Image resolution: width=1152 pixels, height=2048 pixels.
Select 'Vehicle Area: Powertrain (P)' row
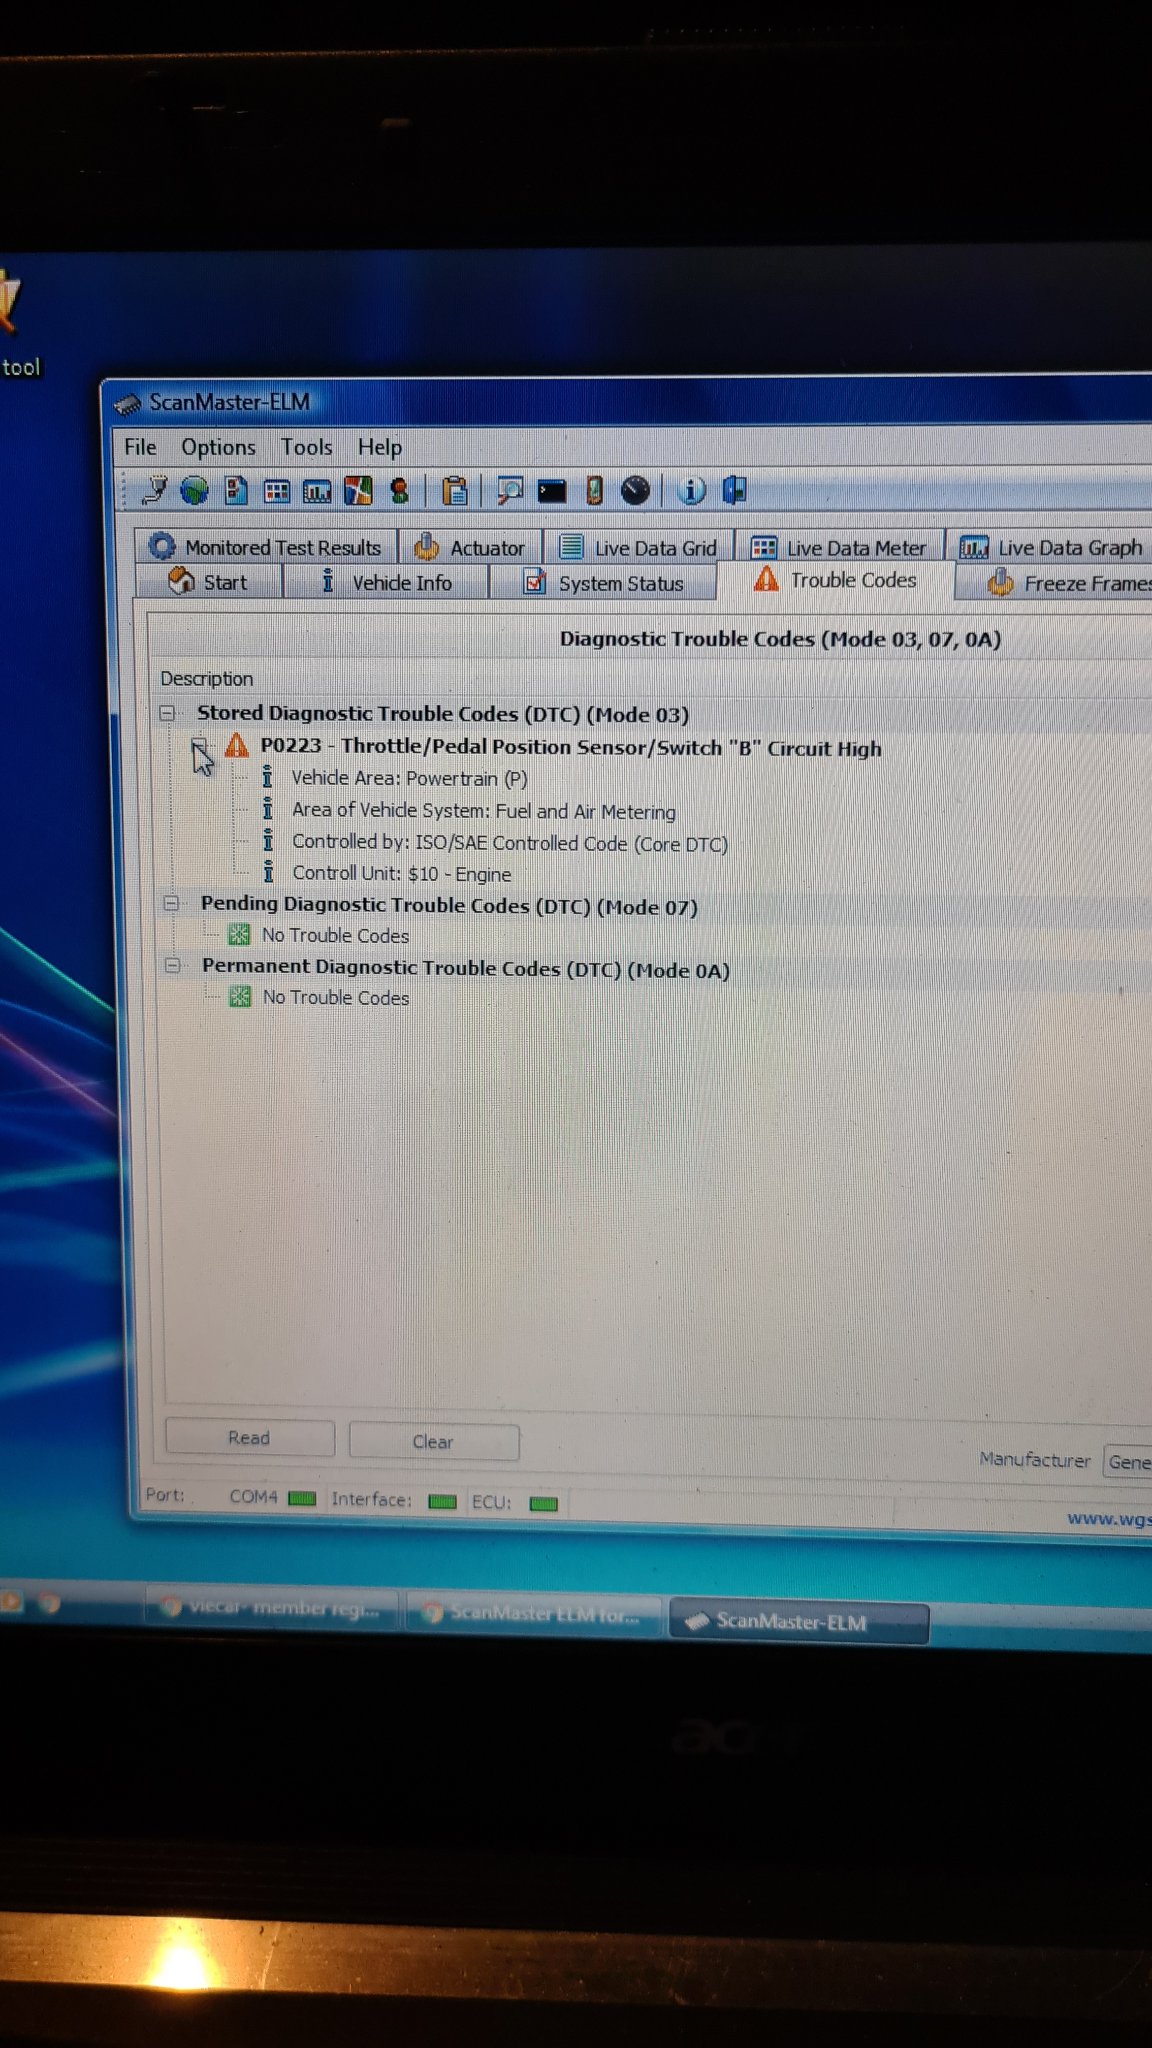409,778
